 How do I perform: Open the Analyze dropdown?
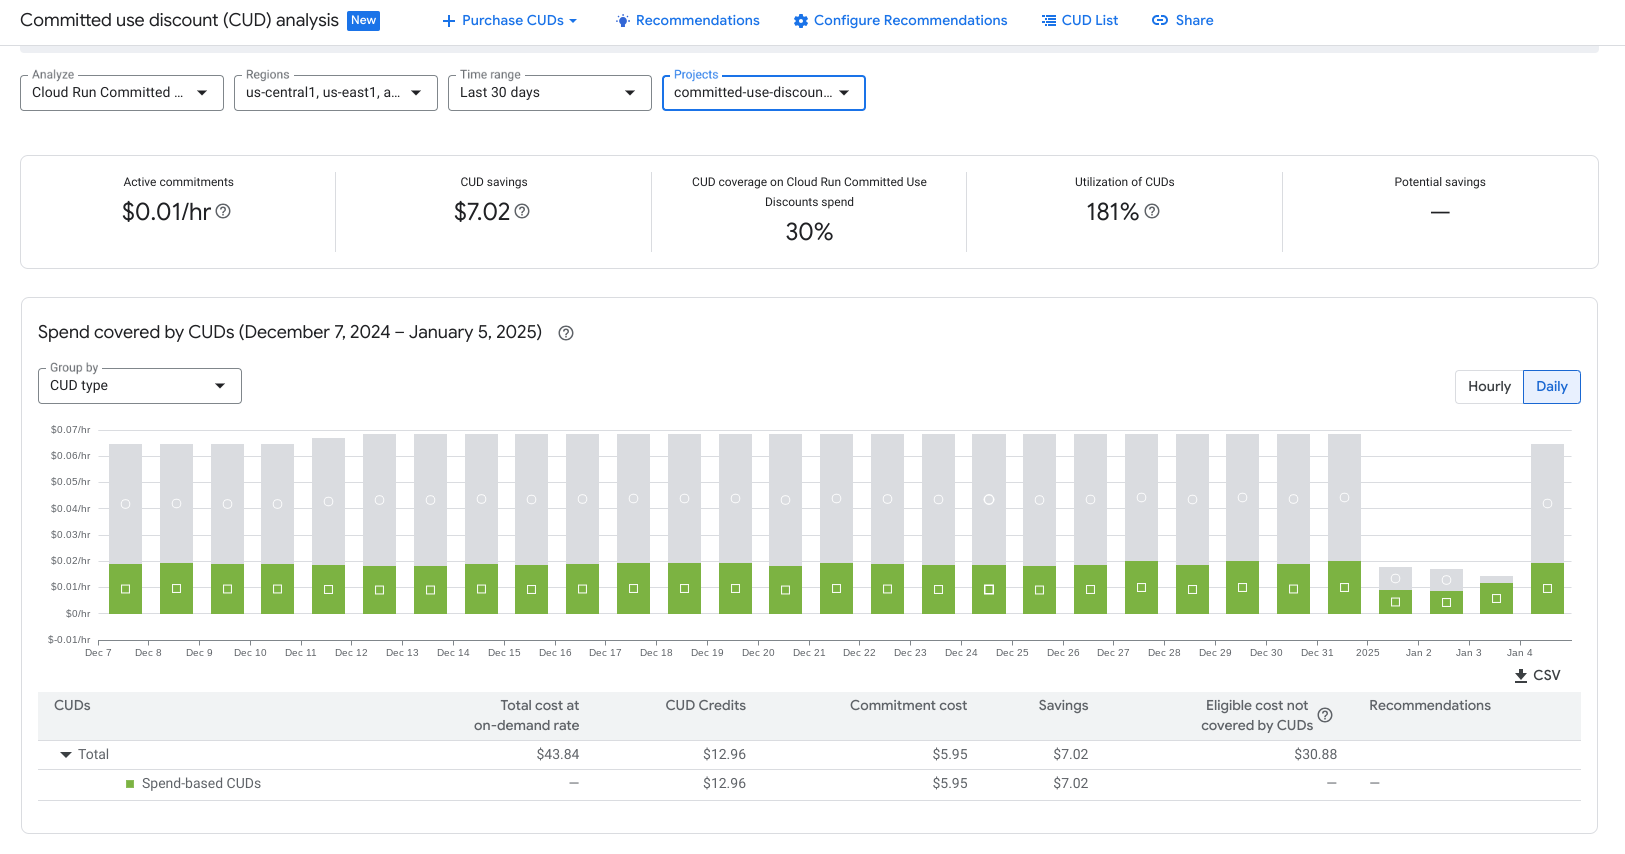(121, 93)
